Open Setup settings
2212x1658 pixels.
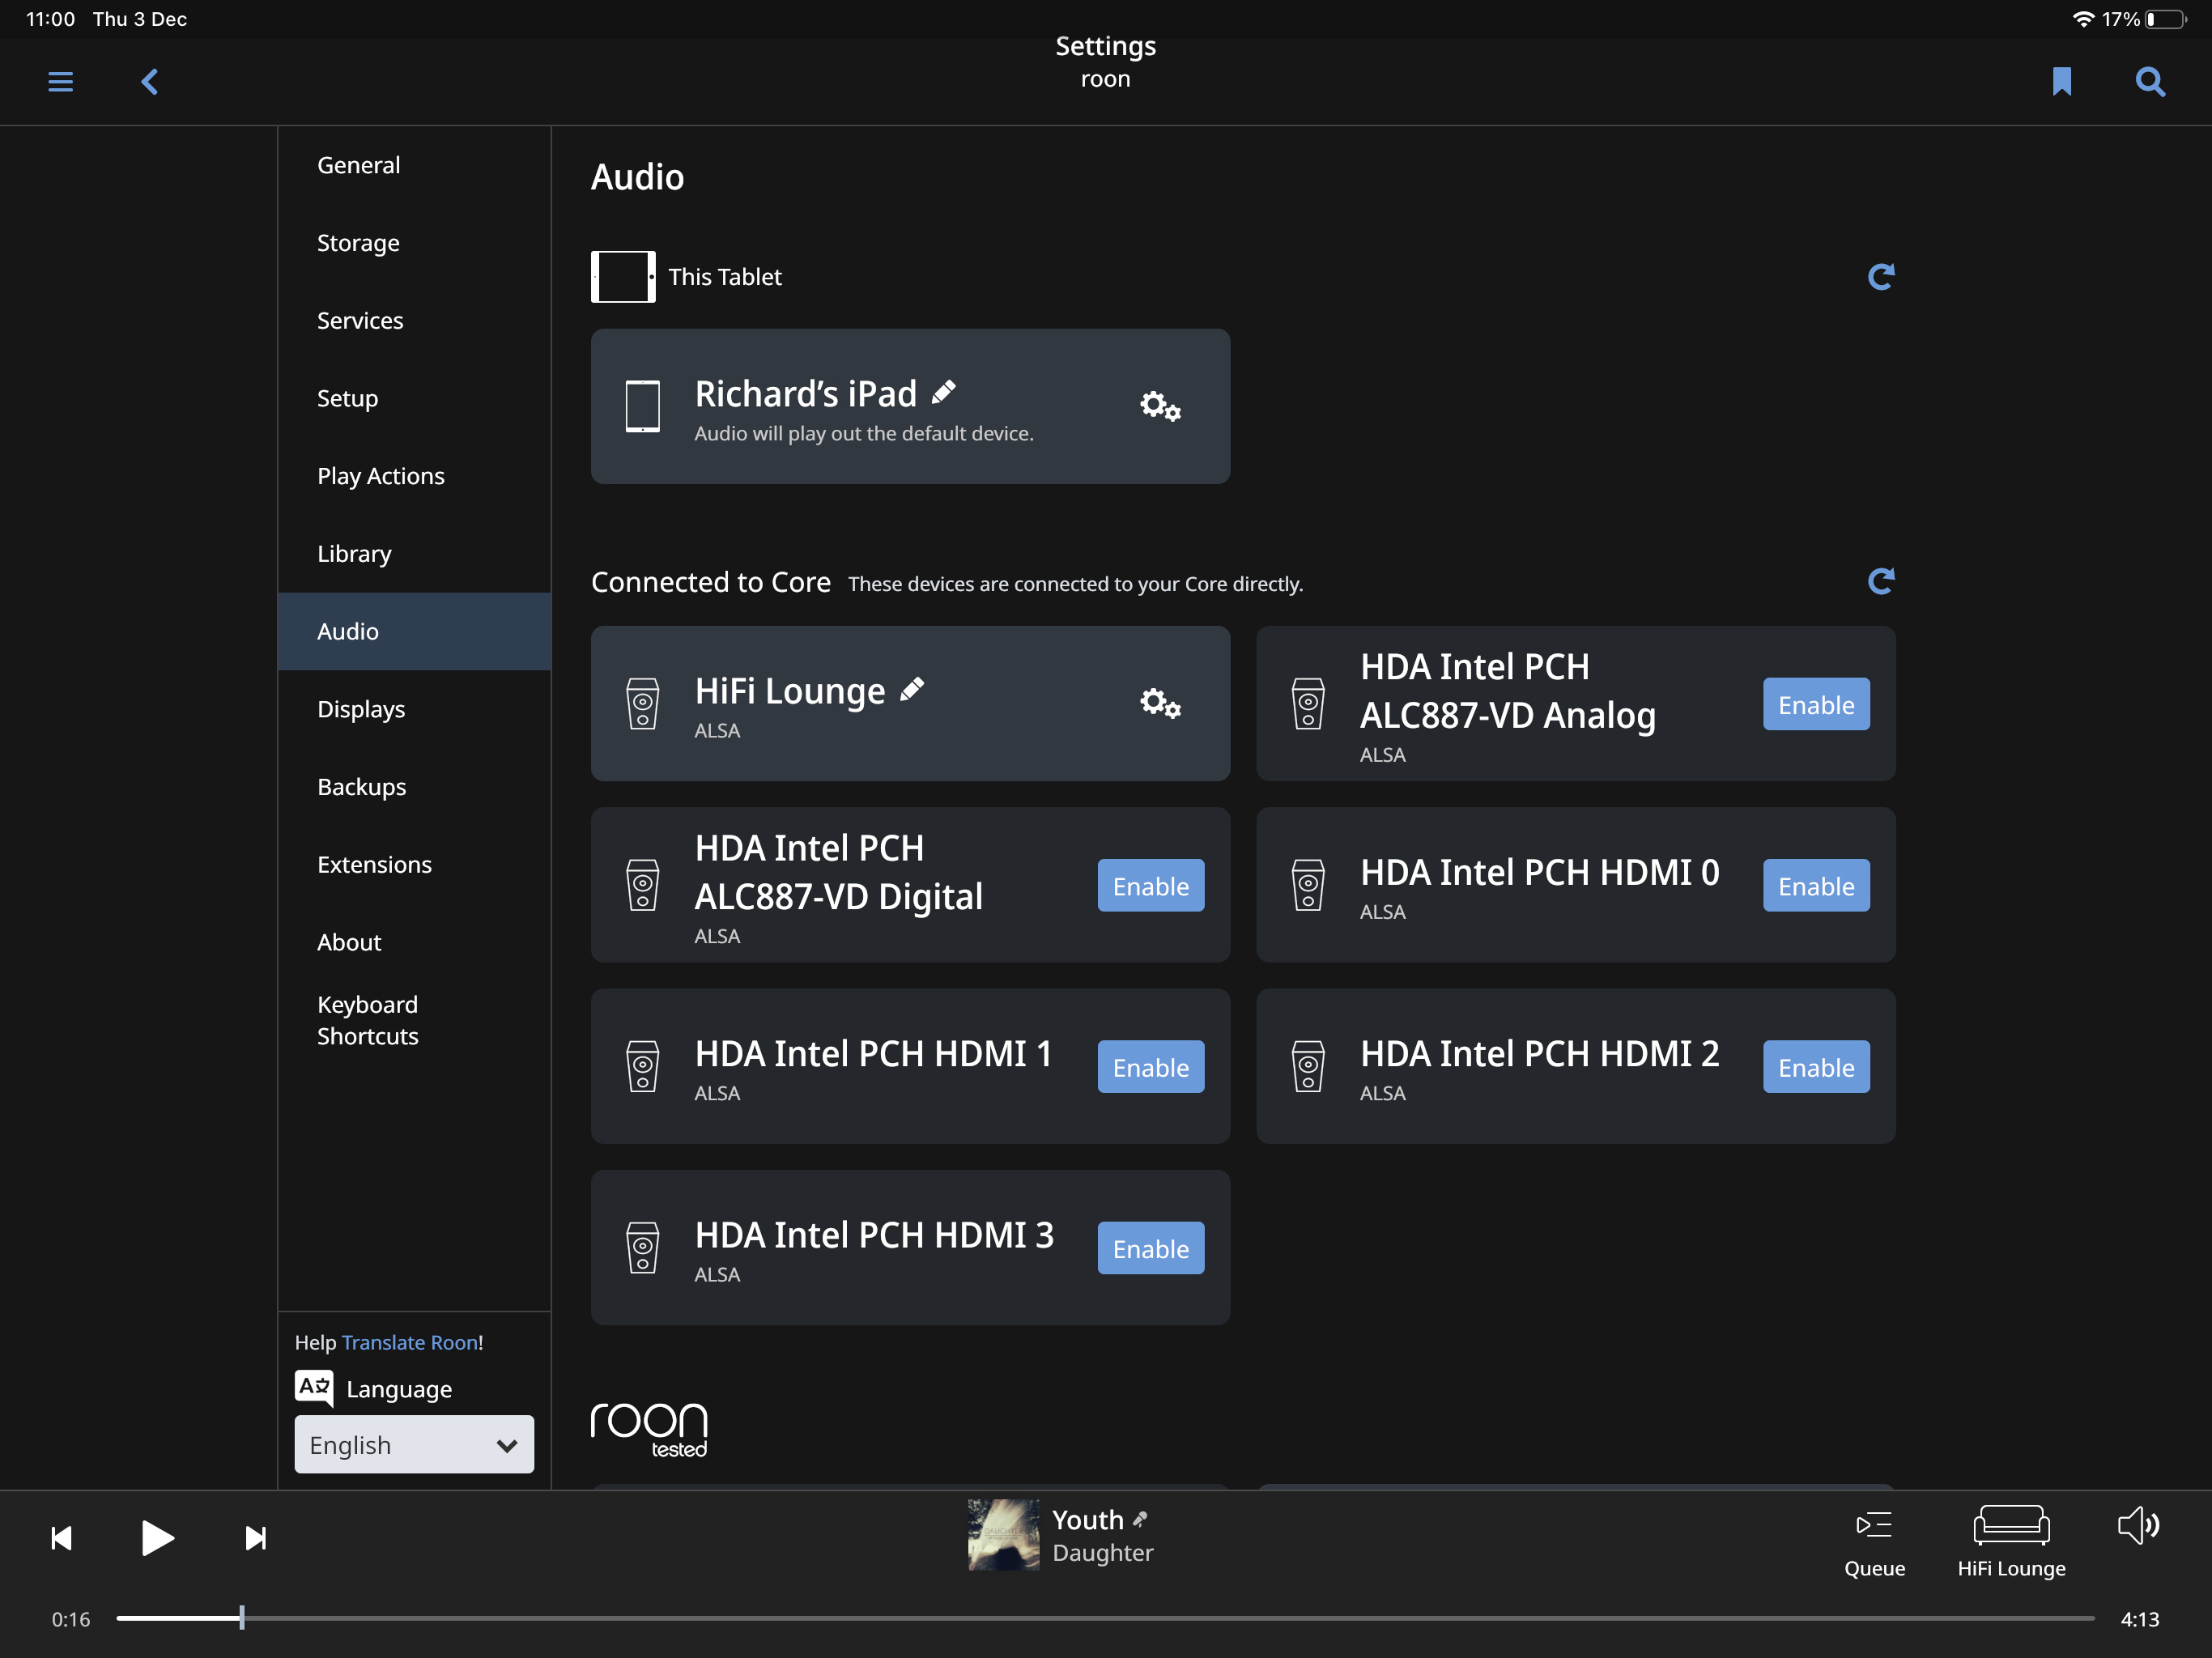point(414,398)
